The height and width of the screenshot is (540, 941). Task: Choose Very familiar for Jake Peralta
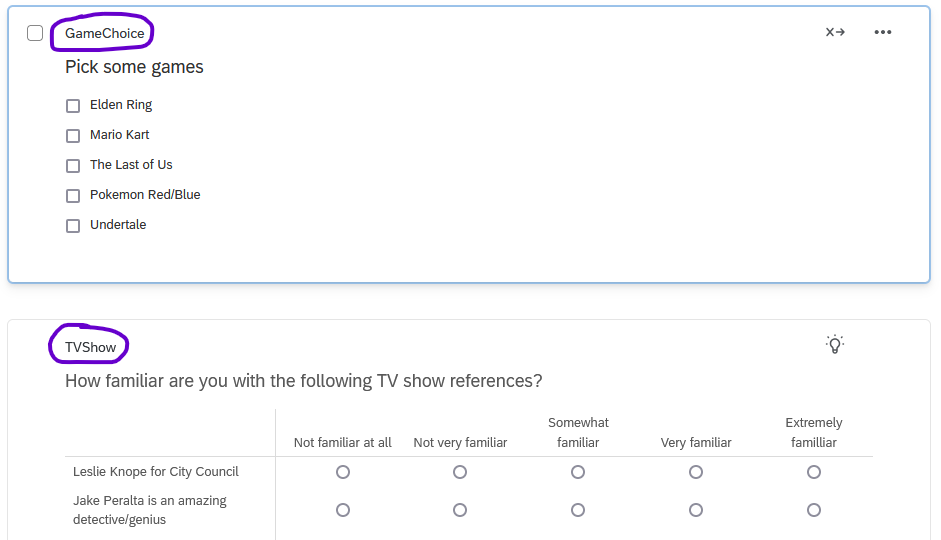click(696, 510)
